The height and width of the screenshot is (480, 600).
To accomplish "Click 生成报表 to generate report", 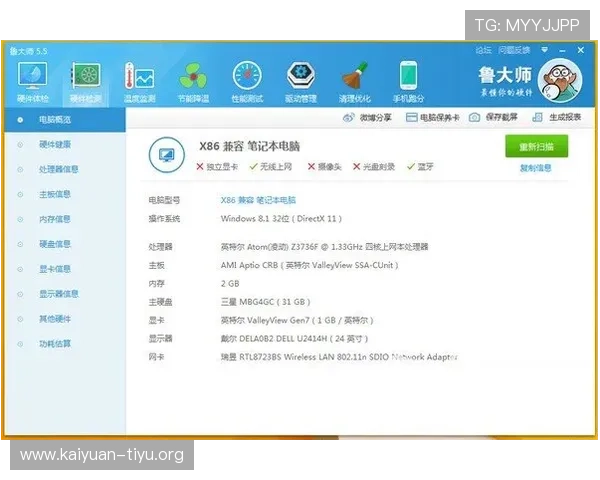I will tap(557, 117).
